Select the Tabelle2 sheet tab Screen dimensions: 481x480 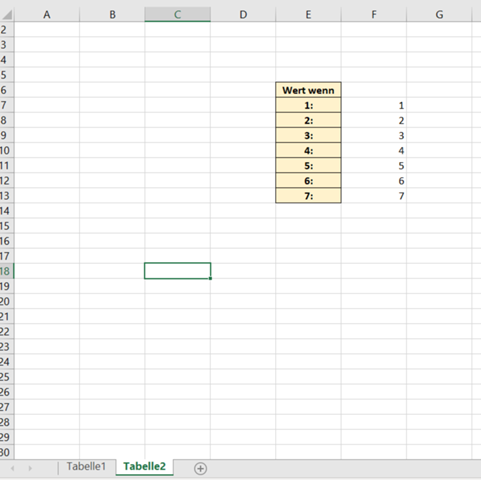coord(144,466)
